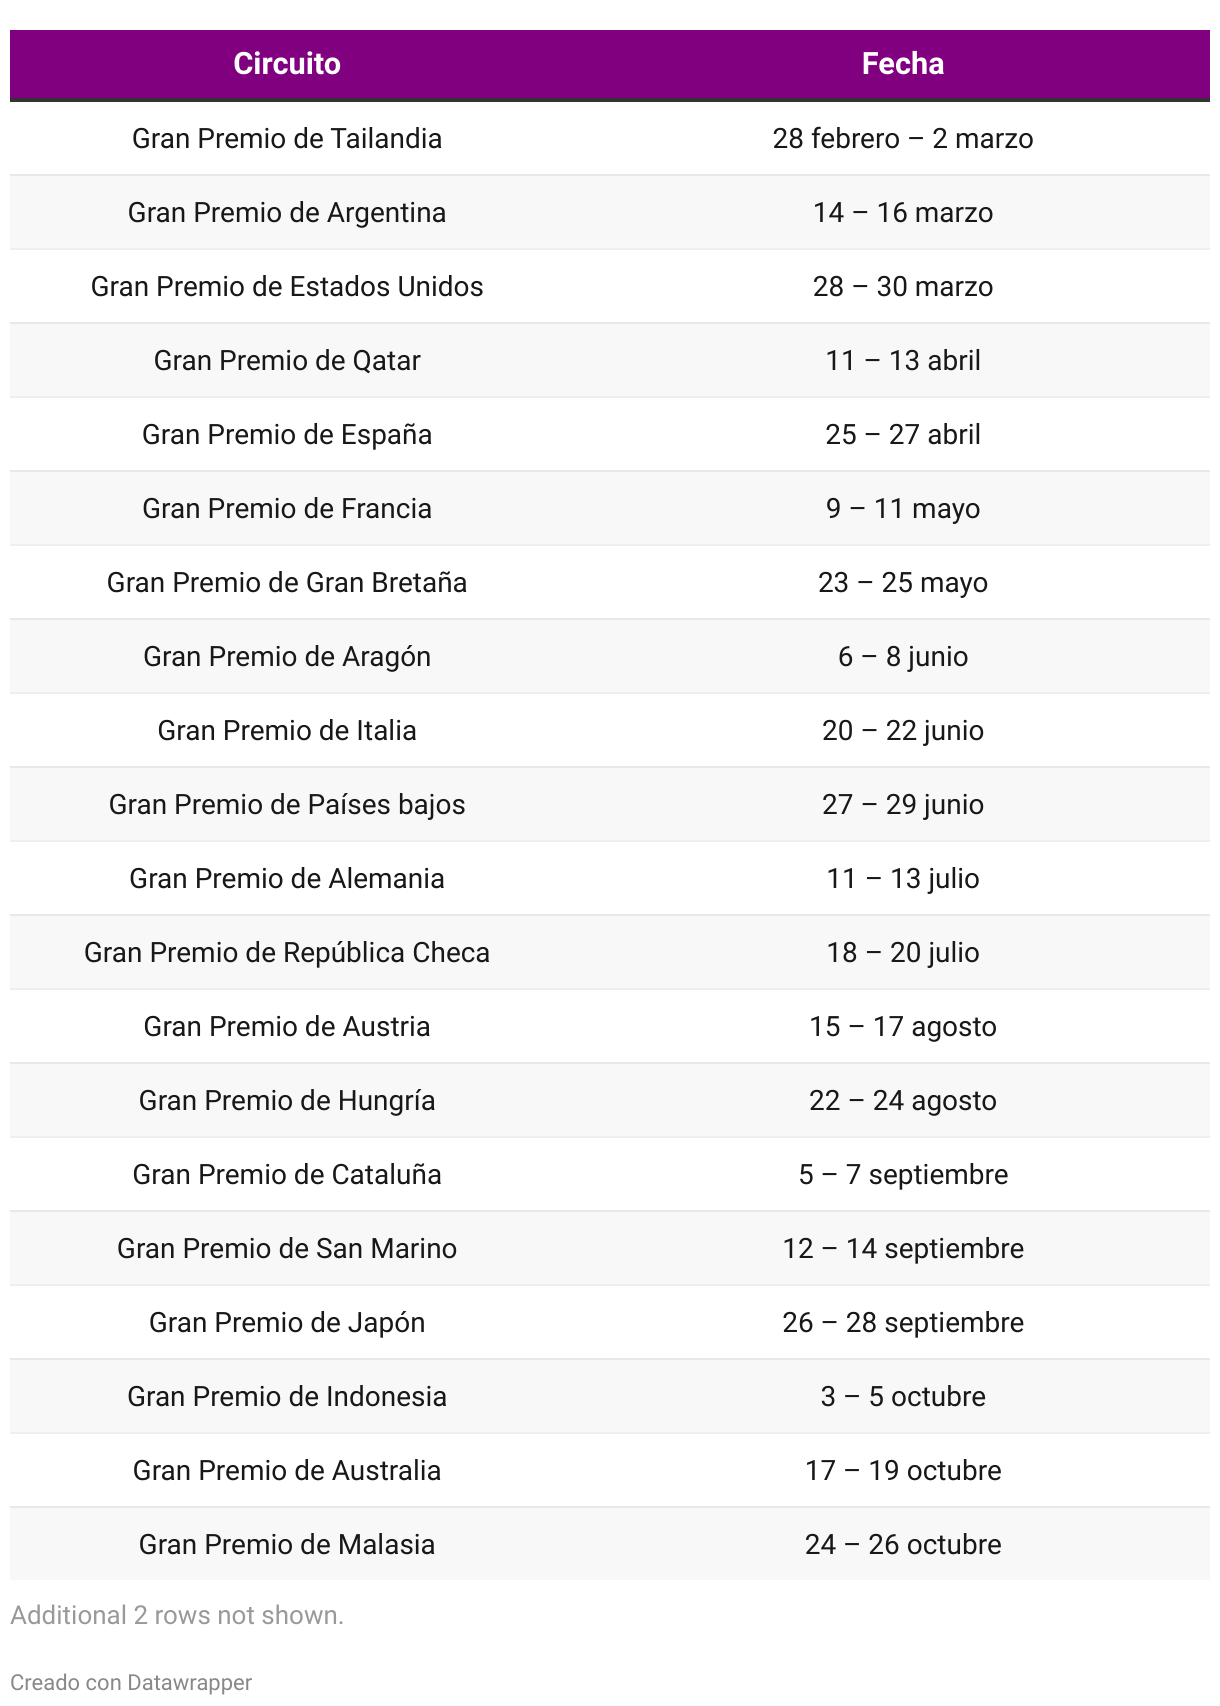Click the Fecha column header
This screenshot has width=1220, height=1706.
click(903, 64)
